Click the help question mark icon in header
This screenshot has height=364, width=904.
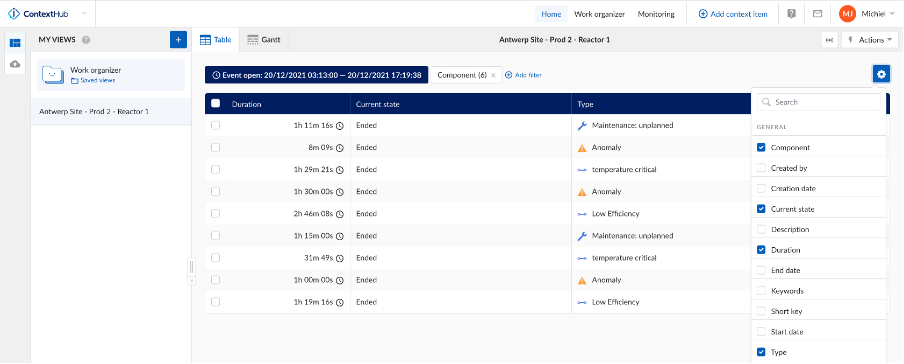(x=792, y=14)
